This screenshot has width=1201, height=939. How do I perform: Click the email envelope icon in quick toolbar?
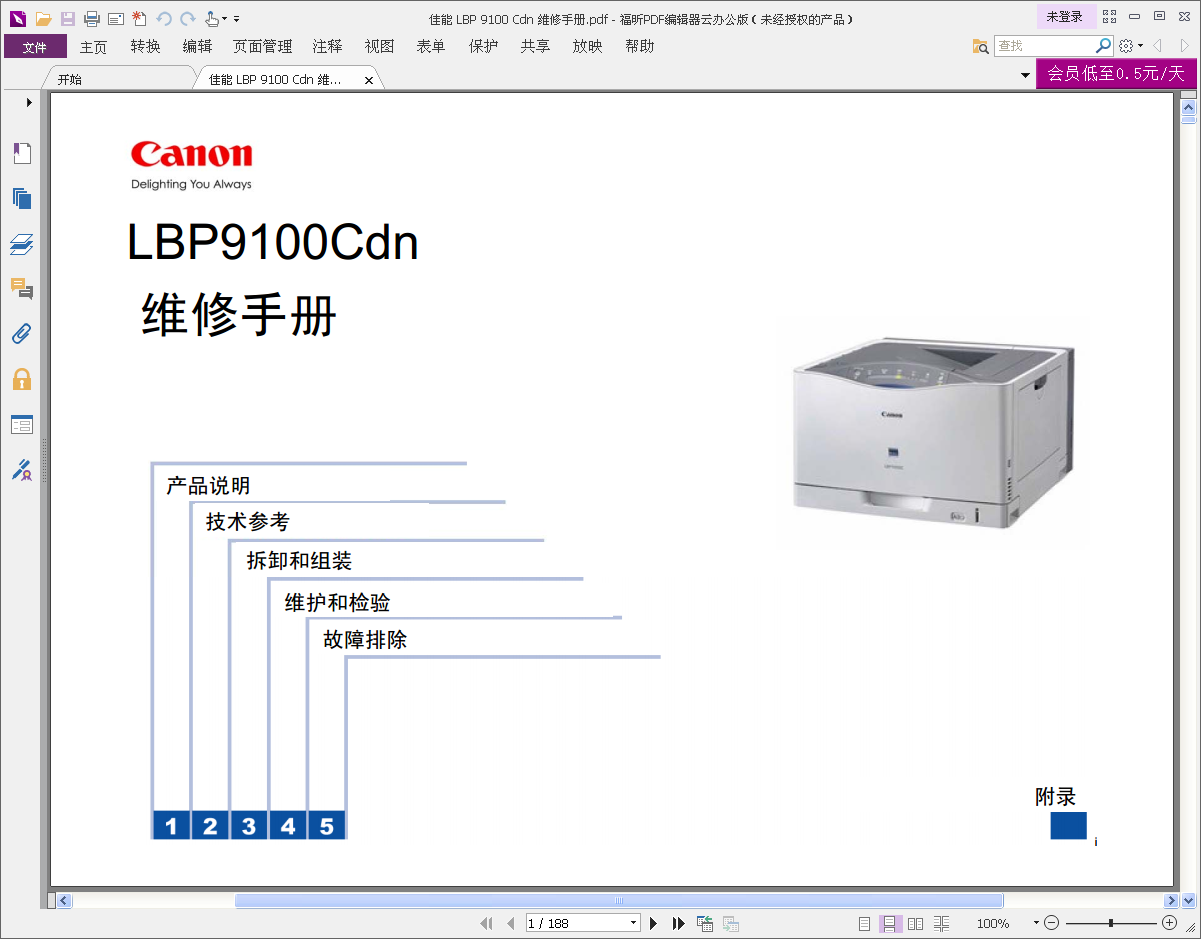115,18
